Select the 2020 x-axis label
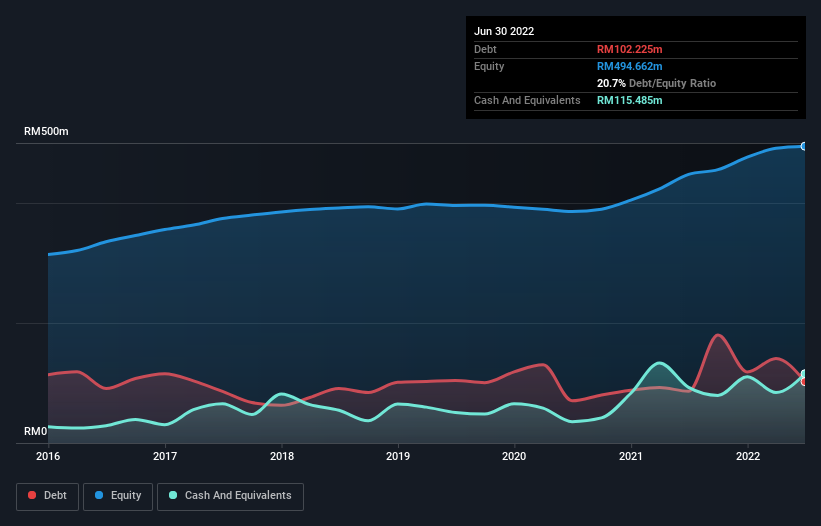 [514, 456]
